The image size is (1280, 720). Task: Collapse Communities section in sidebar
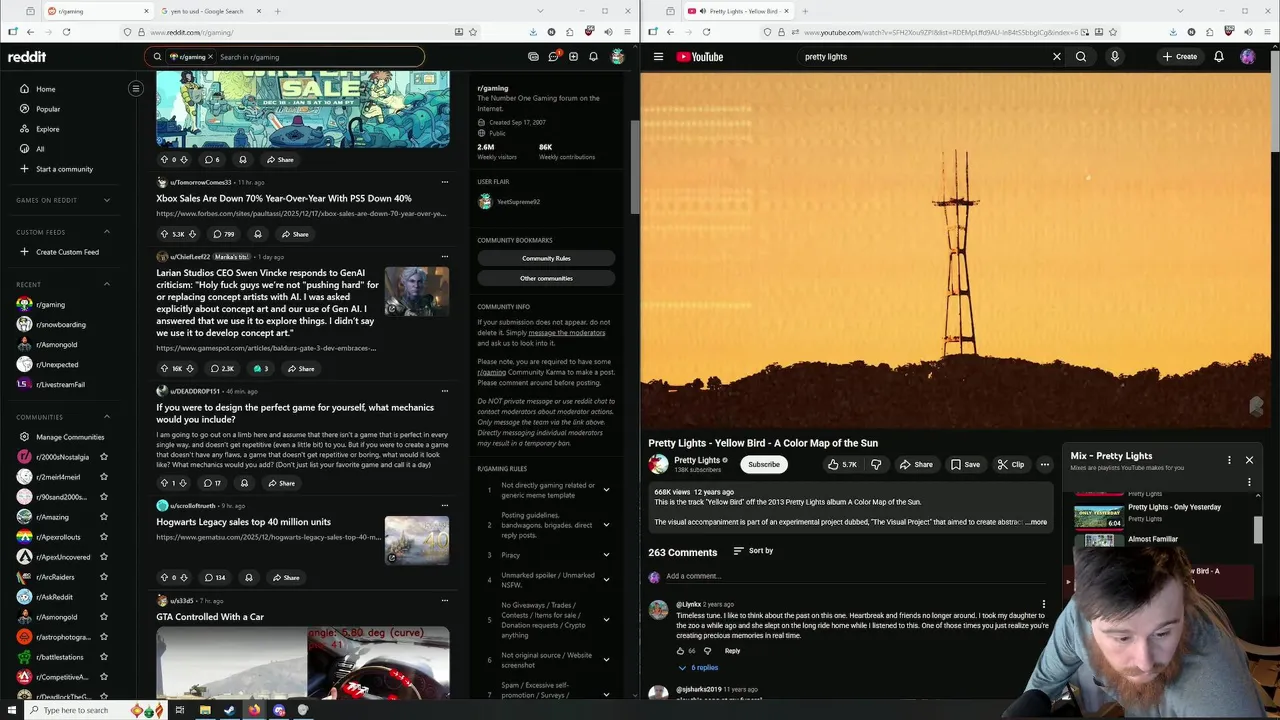(107, 417)
